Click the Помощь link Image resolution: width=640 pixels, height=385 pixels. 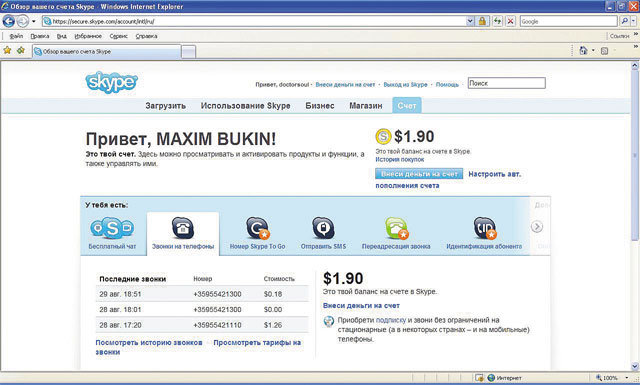point(447,85)
